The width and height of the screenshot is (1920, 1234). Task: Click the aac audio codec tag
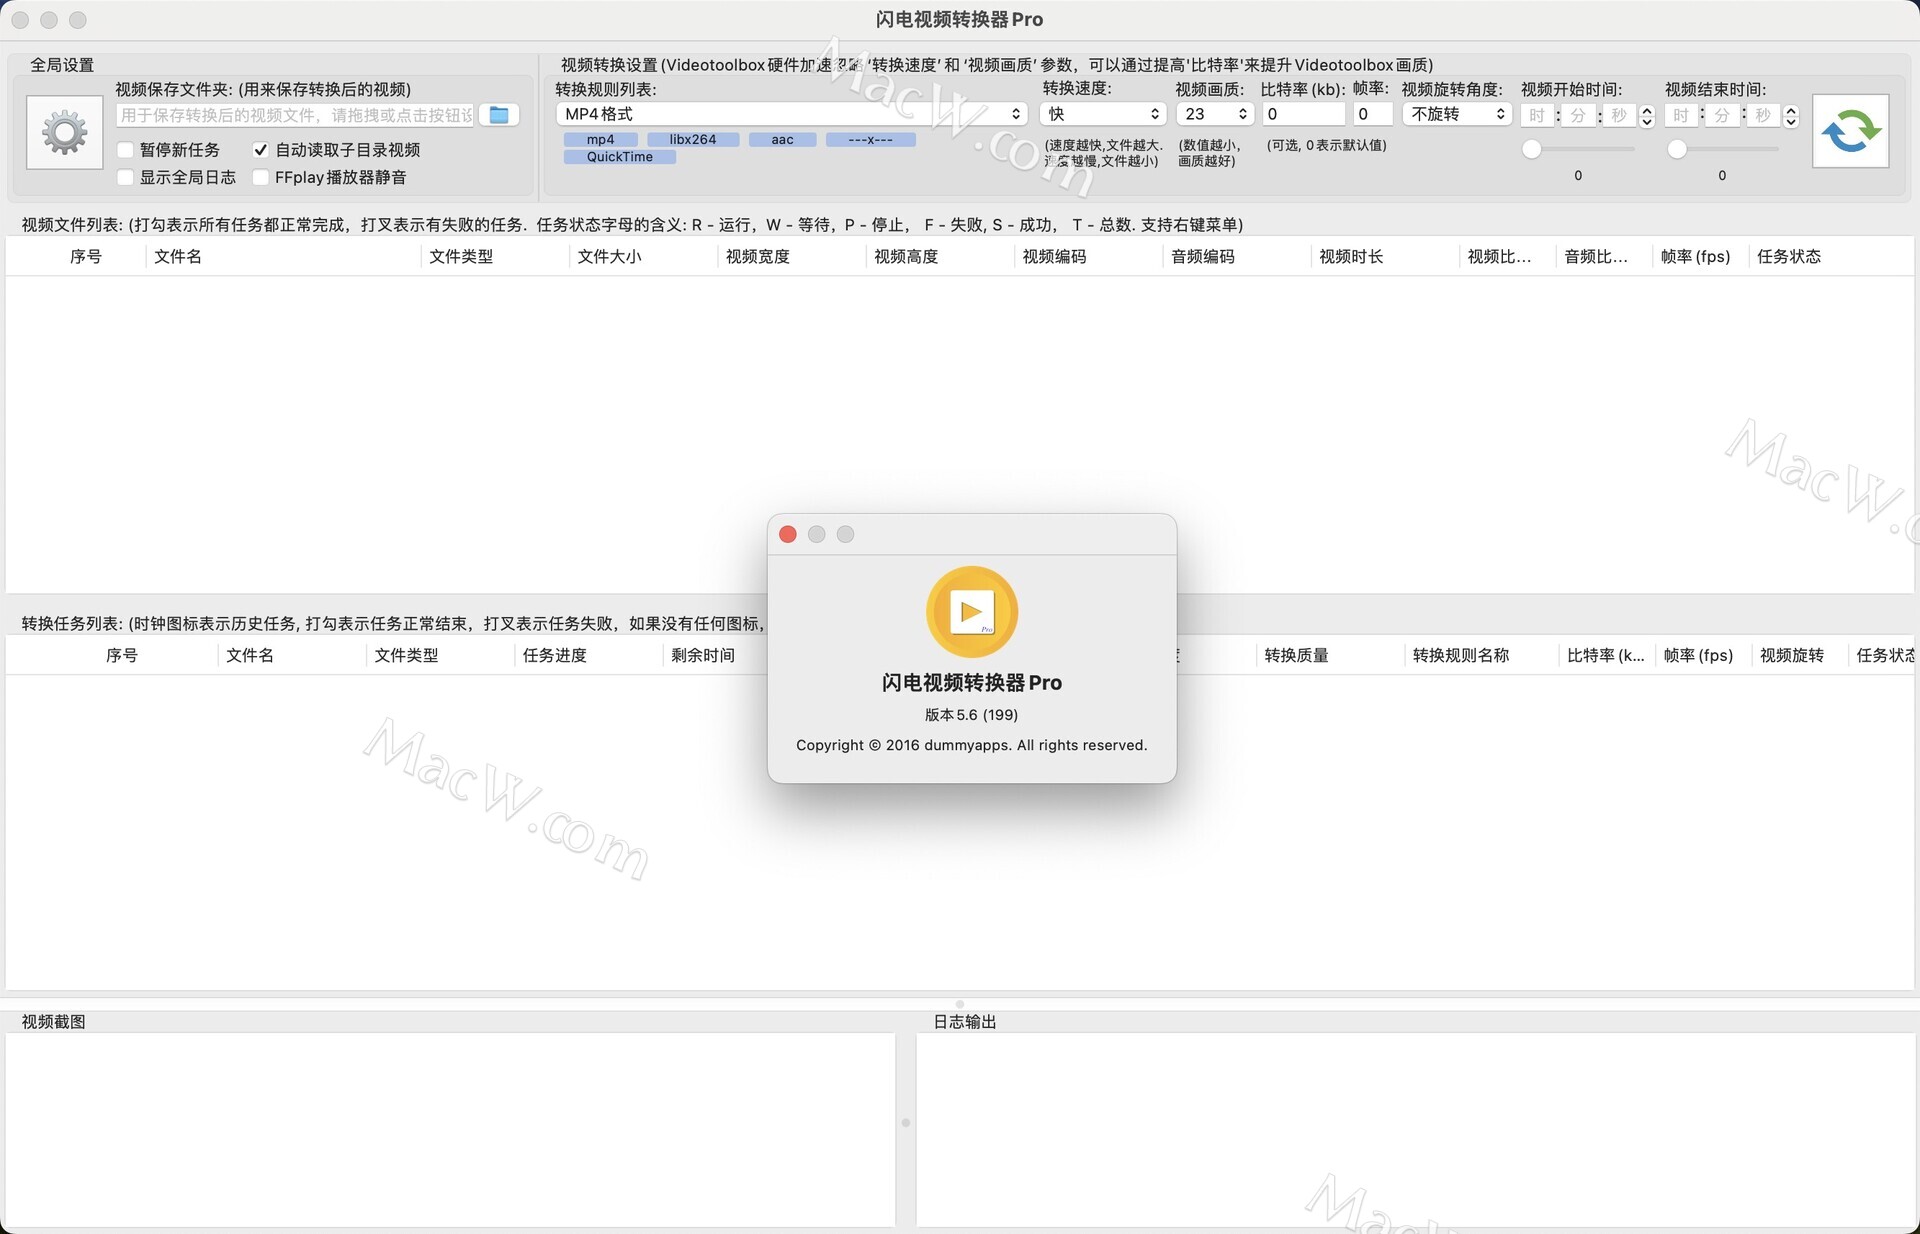coord(782,140)
